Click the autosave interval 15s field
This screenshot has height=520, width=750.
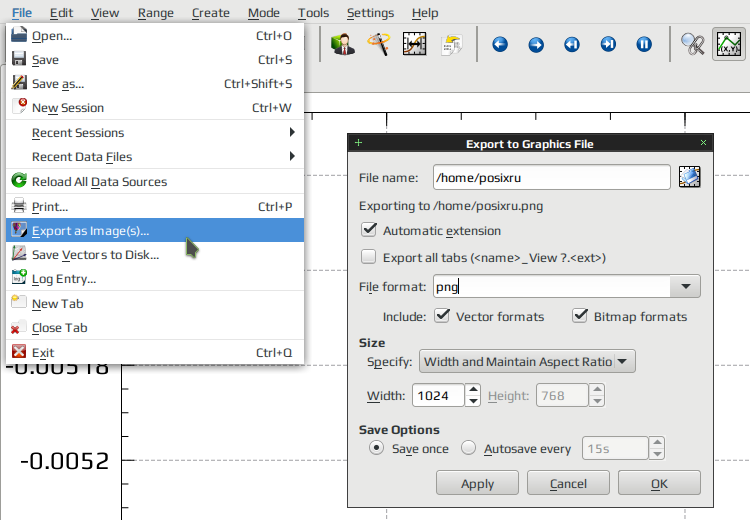pos(615,448)
